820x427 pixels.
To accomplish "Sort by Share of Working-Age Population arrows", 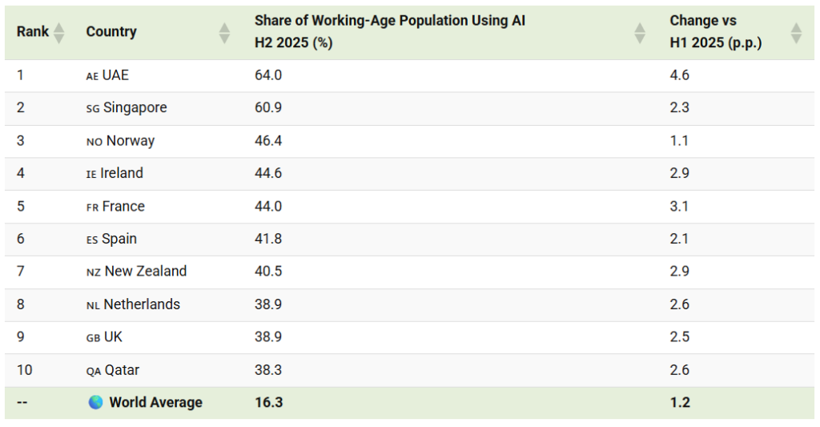I will point(640,33).
